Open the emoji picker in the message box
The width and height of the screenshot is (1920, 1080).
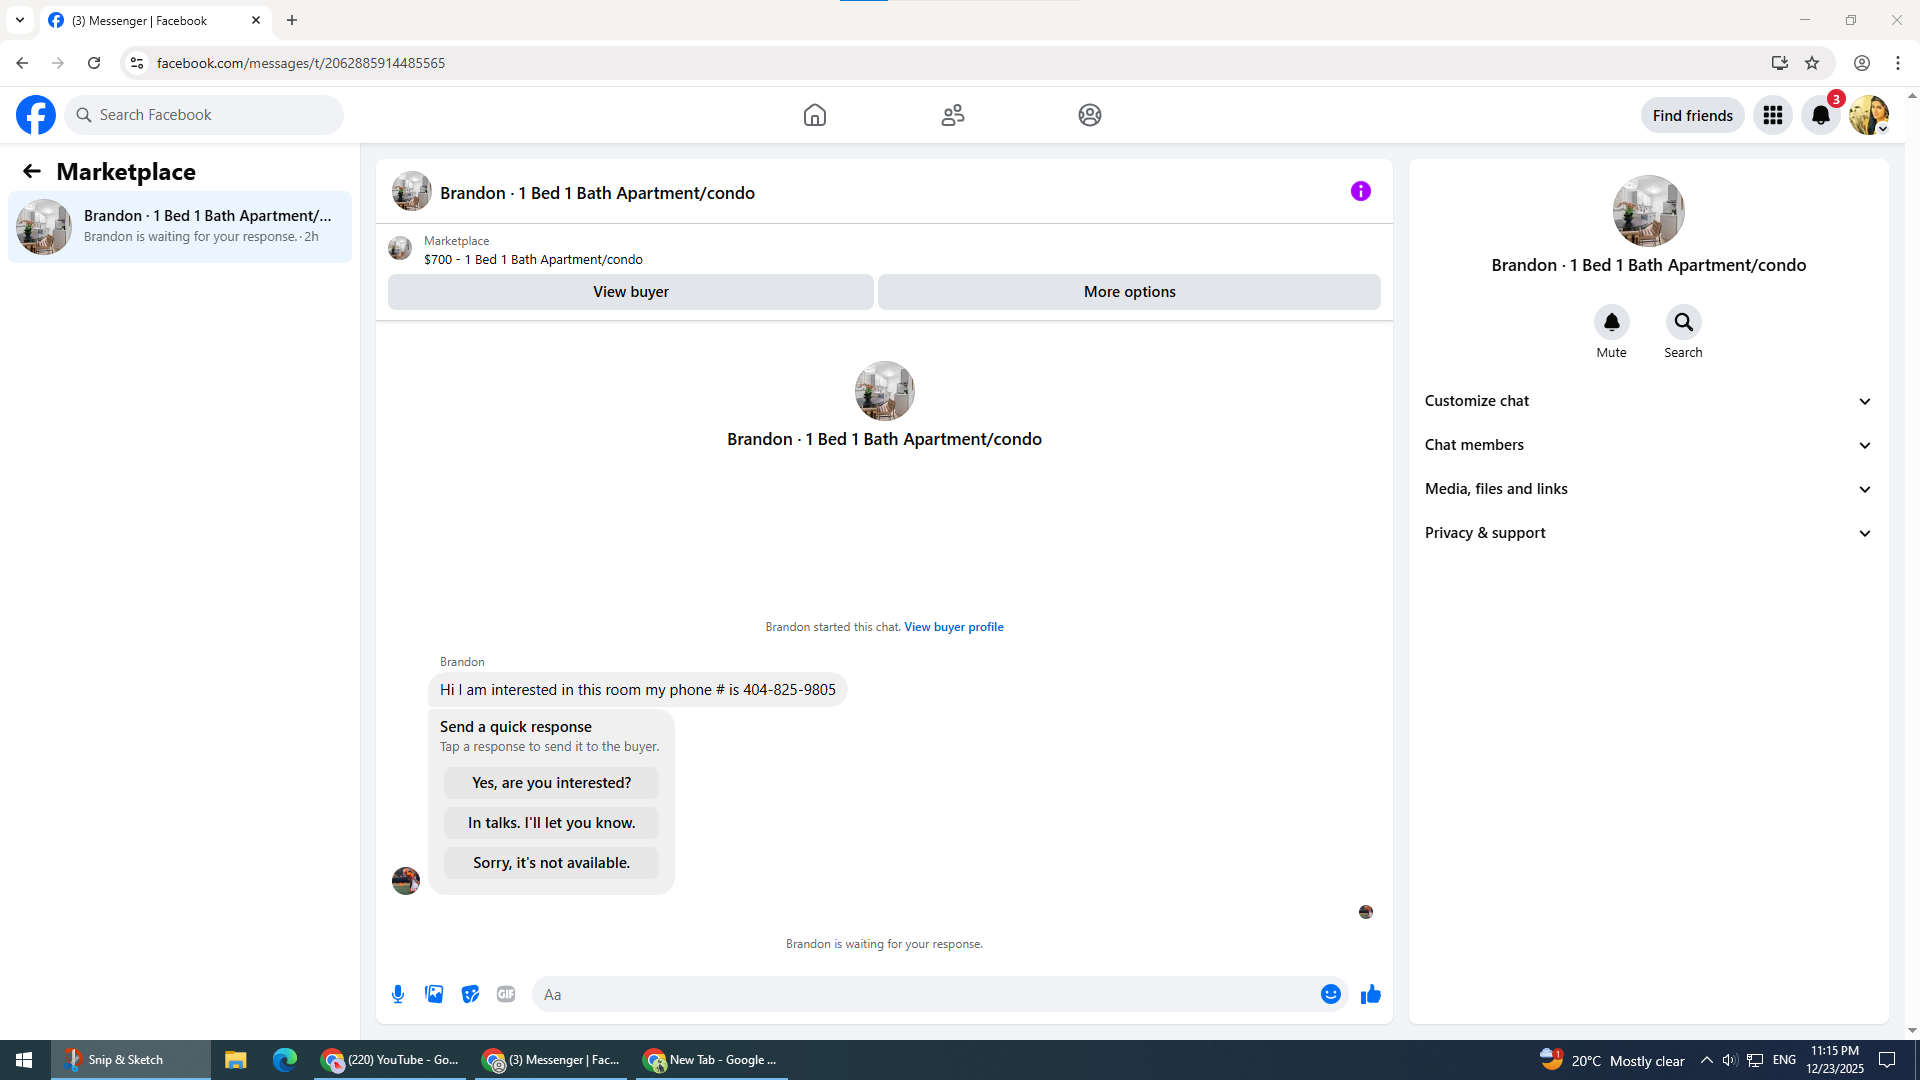(1330, 994)
